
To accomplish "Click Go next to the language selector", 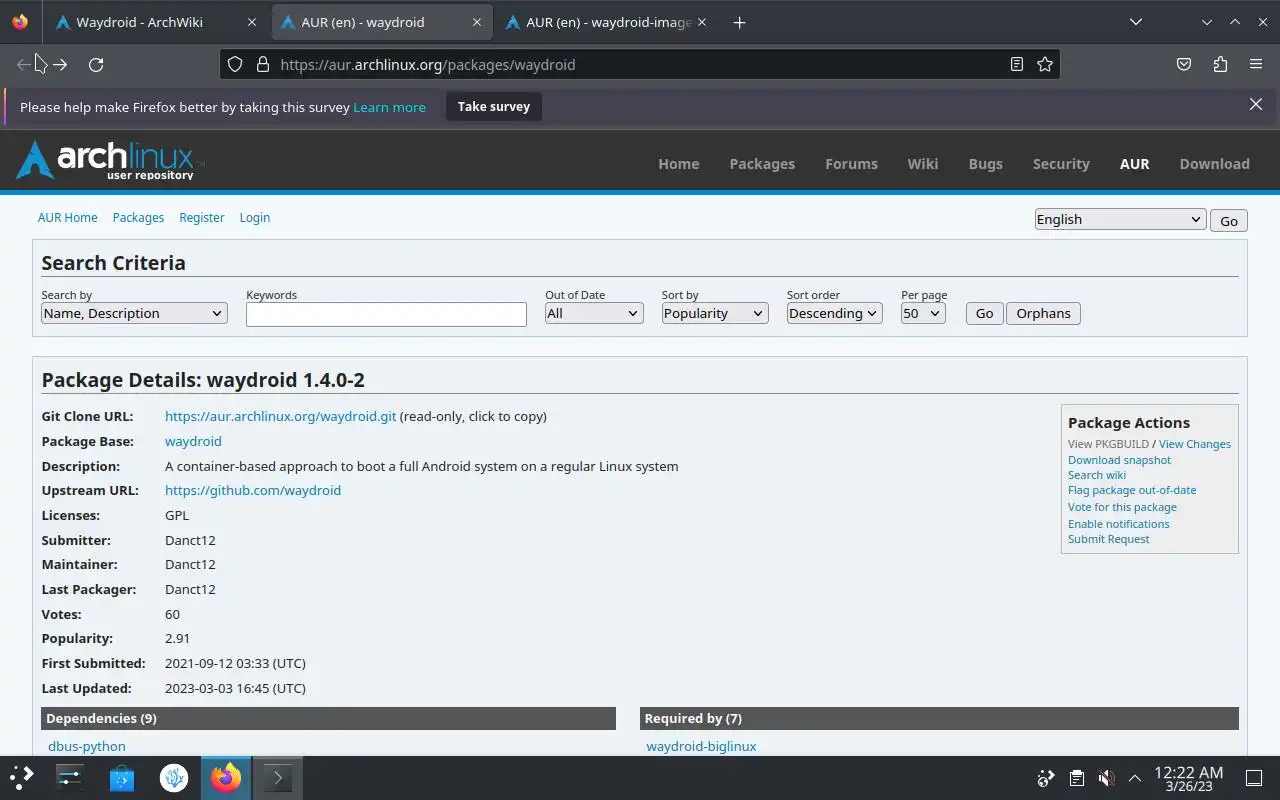I will [1229, 221].
